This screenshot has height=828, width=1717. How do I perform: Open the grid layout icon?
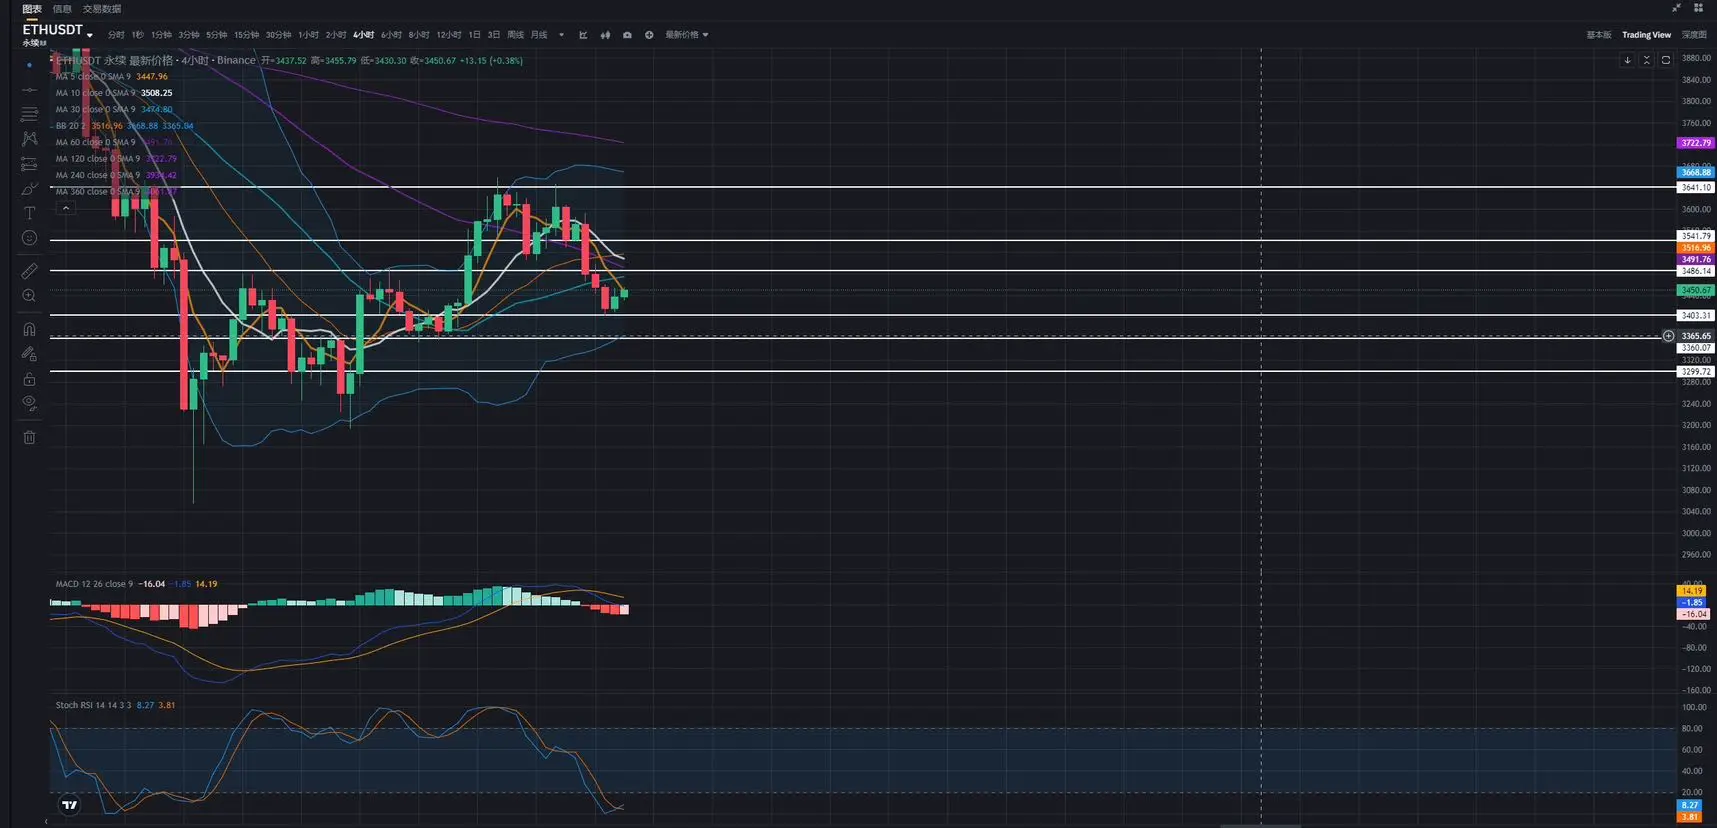click(x=1698, y=8)
